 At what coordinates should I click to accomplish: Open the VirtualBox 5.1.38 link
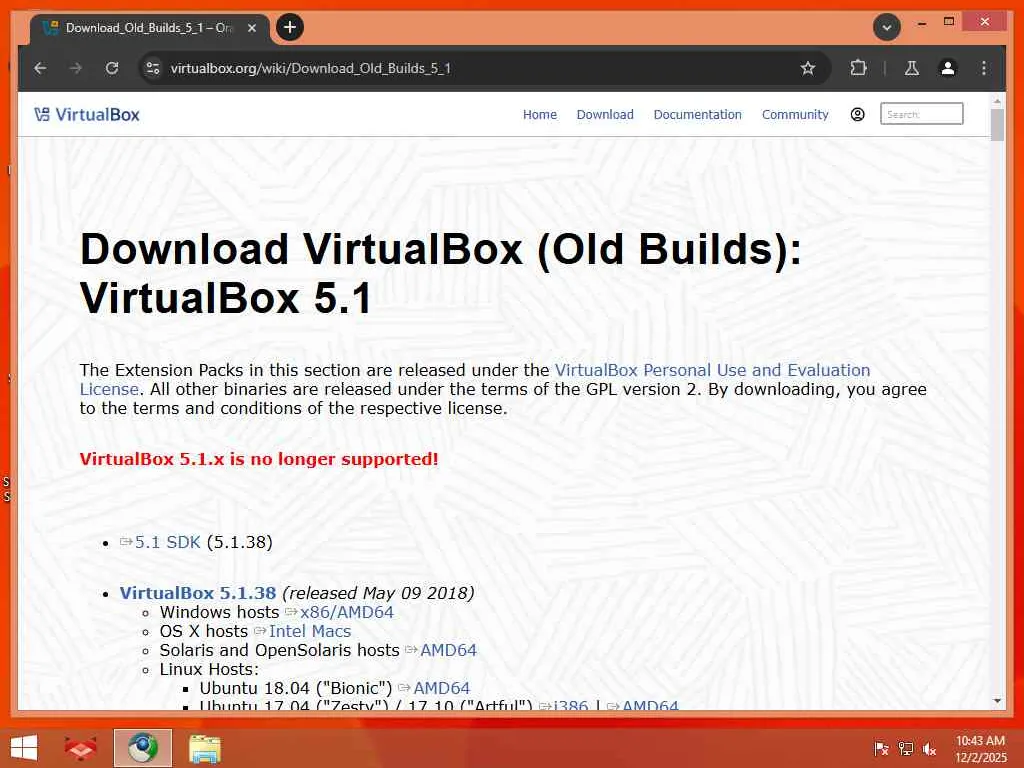[198, 593]
